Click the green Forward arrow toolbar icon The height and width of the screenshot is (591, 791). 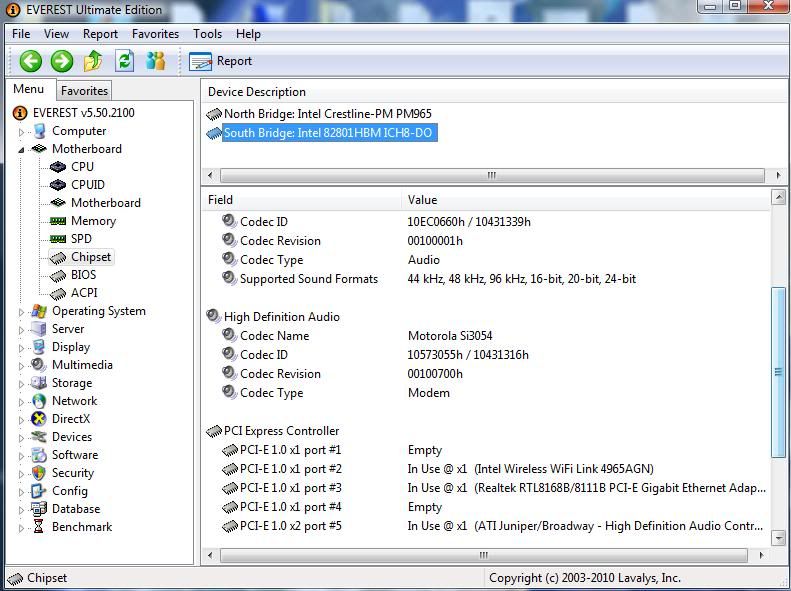click(x=62, y=61)
